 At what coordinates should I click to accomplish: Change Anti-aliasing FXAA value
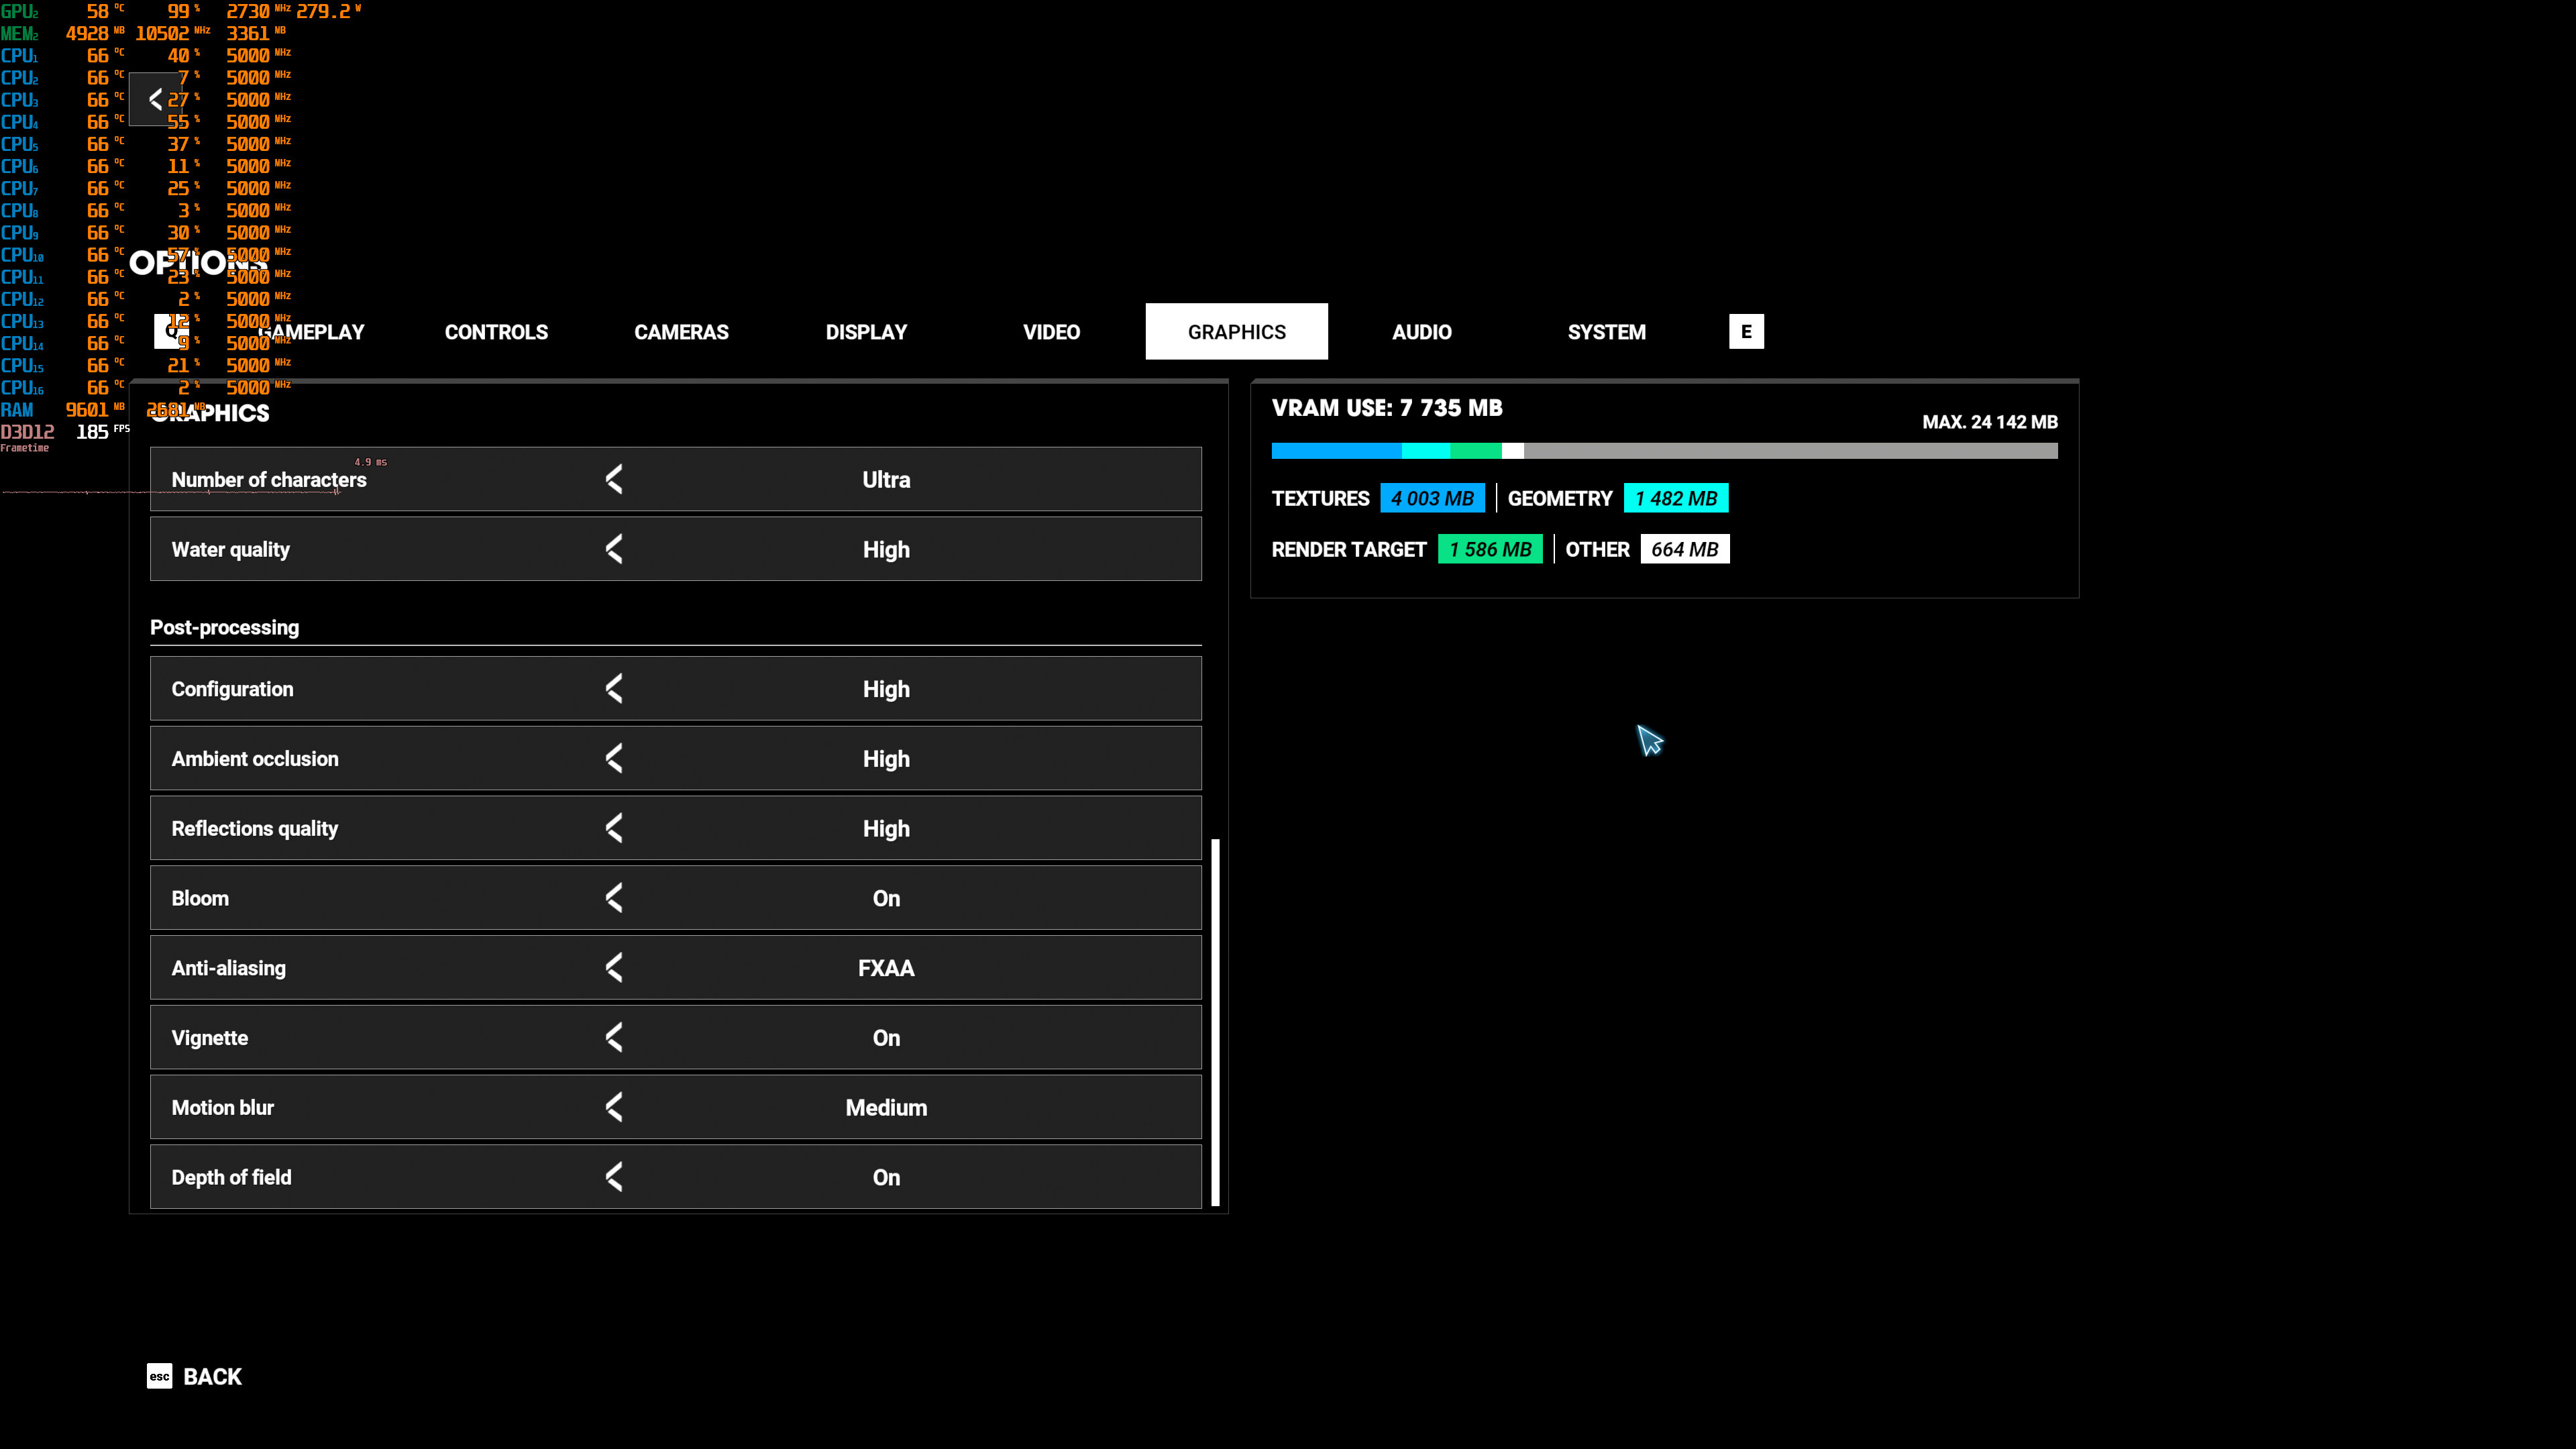tap(886, 968)
